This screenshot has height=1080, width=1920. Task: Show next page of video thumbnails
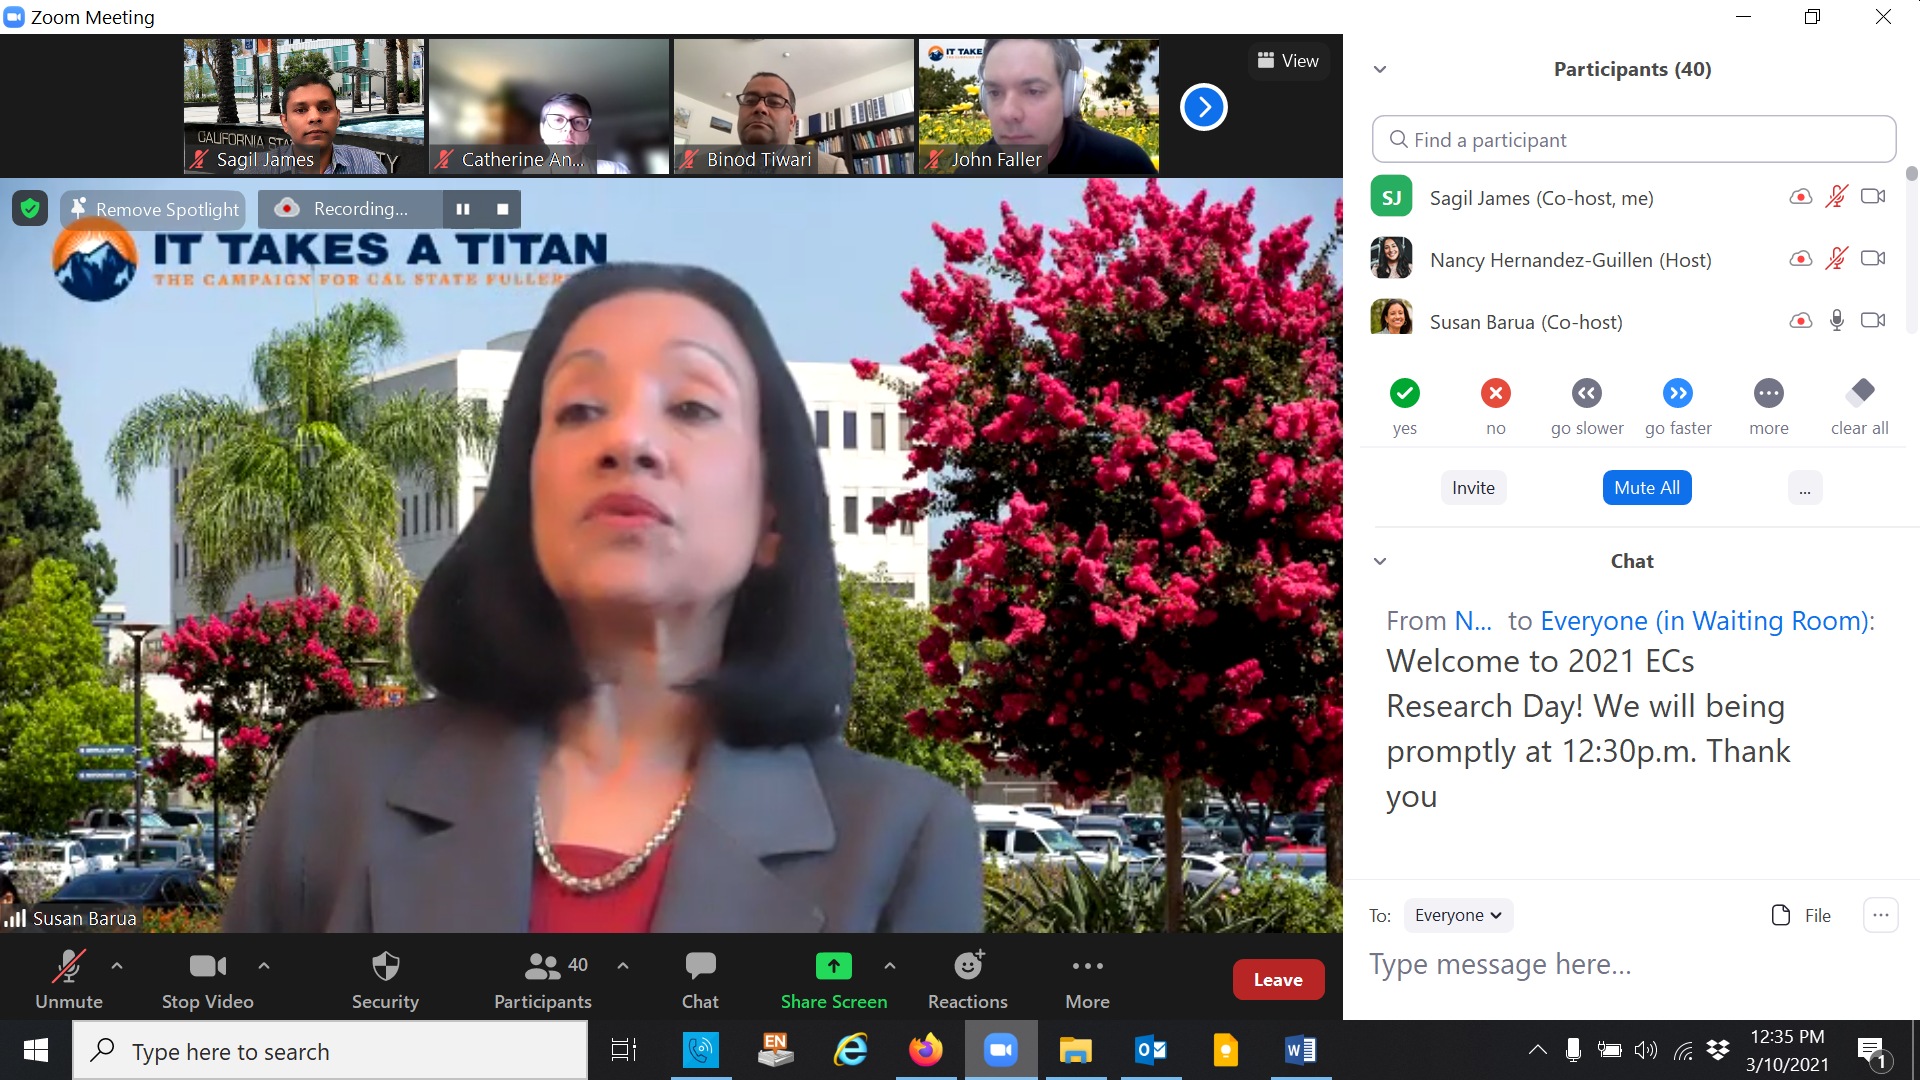point(1204,107)
